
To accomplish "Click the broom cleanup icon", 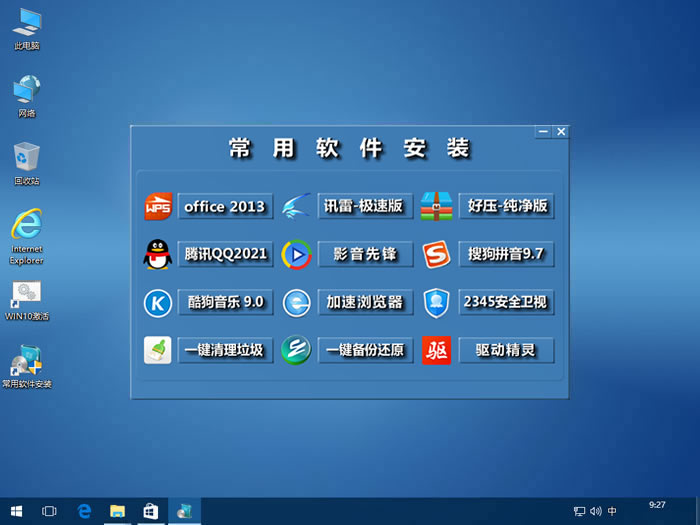I will (158, 350).
